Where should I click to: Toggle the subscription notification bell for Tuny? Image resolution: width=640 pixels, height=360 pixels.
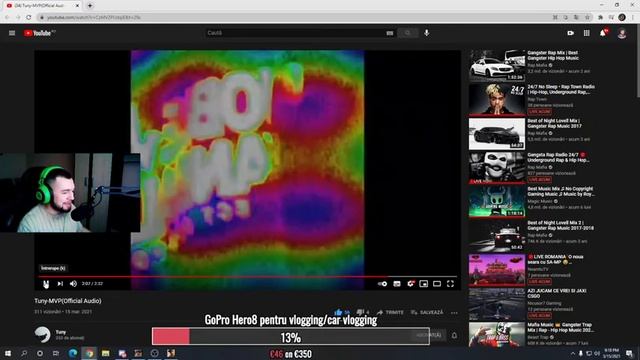point(454,336)
